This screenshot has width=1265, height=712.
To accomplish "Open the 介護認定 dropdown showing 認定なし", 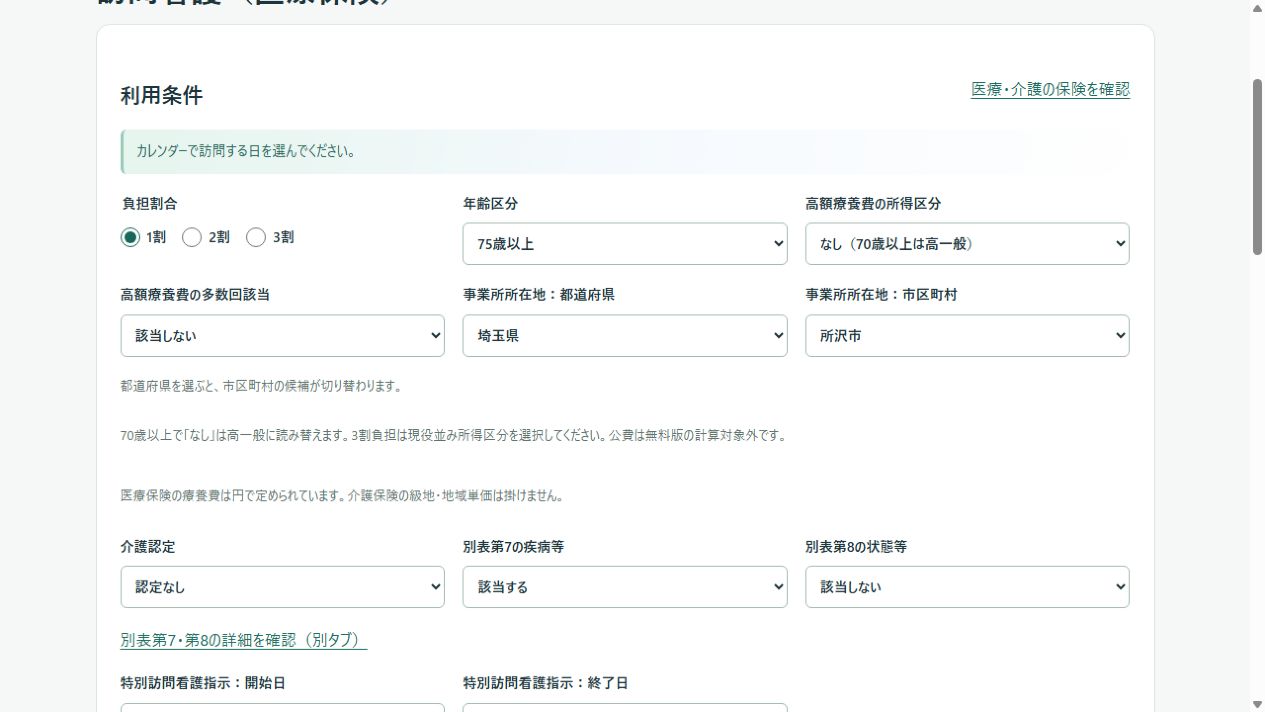I will tap(283, 587).
